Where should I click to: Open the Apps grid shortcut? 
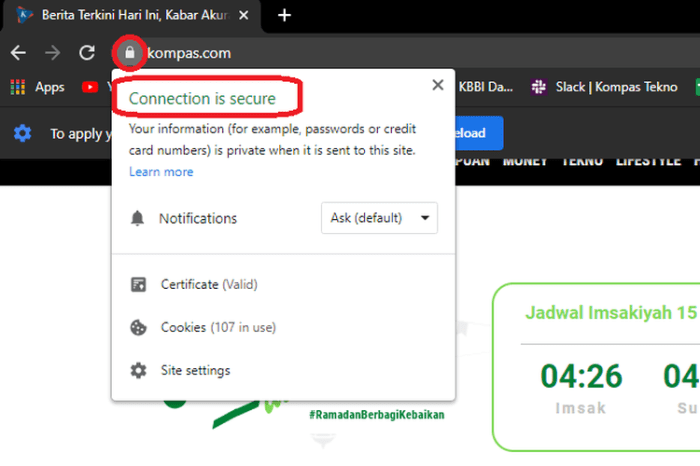point(37,87)
